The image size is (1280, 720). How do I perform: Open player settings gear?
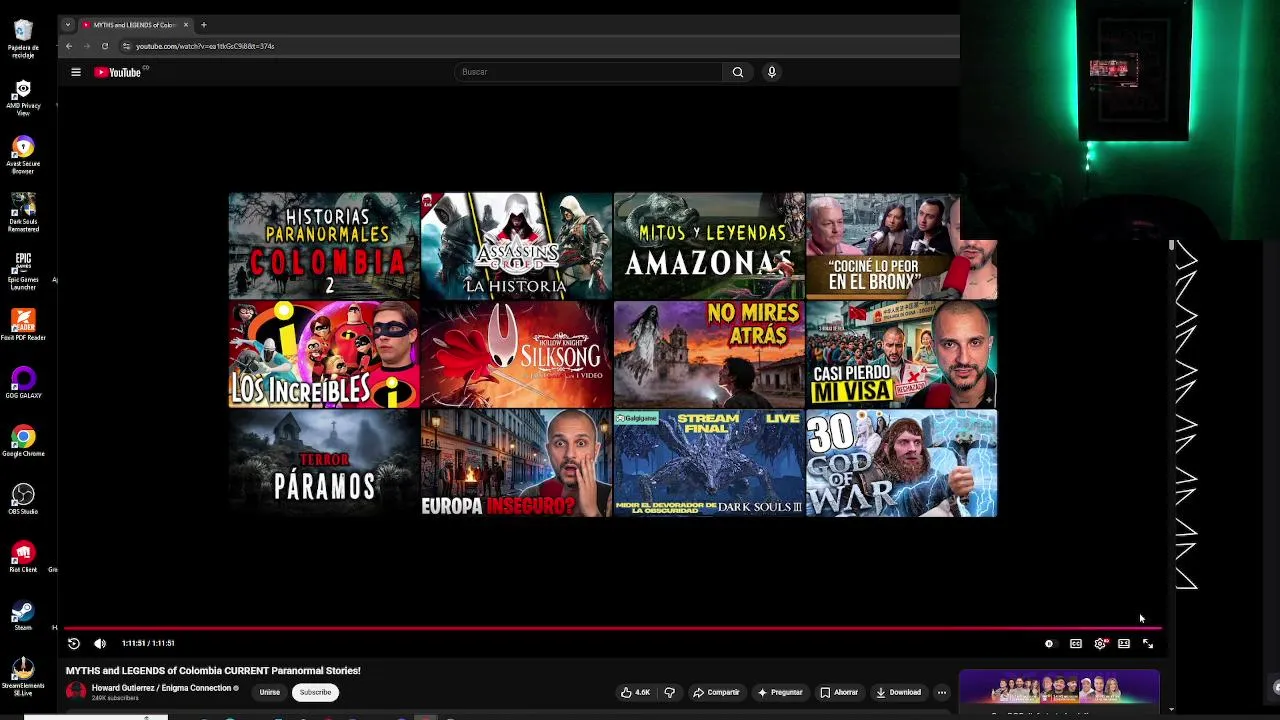[x=1100, y=644]
